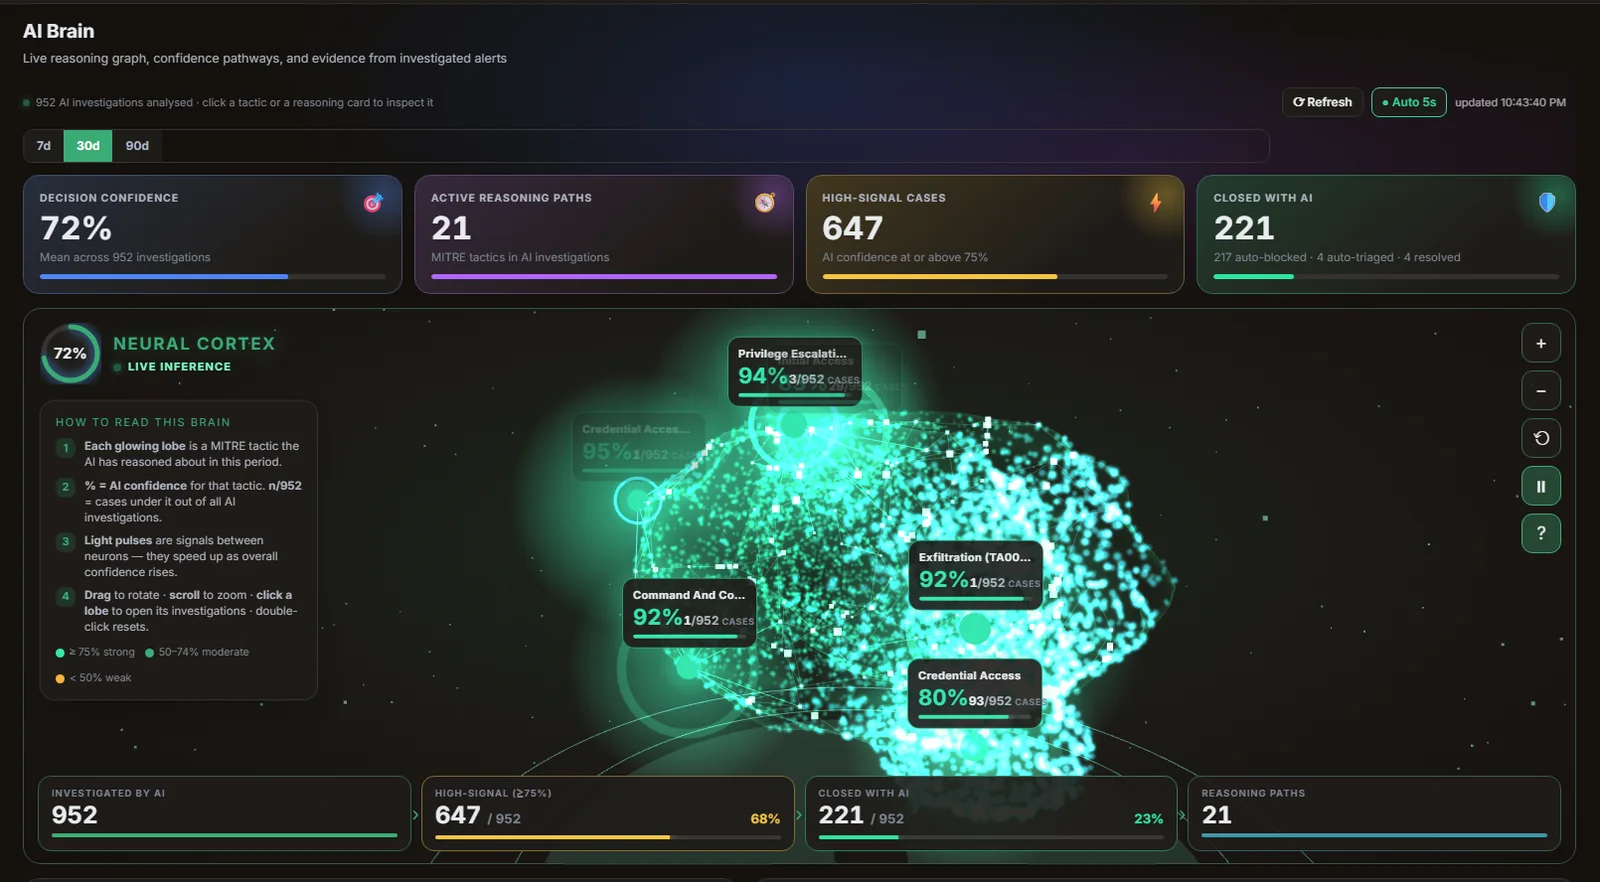Viewport: 1600px width, 882px height.
Task: Open the Exfiltration 92% lobe card
Action: 976,575
